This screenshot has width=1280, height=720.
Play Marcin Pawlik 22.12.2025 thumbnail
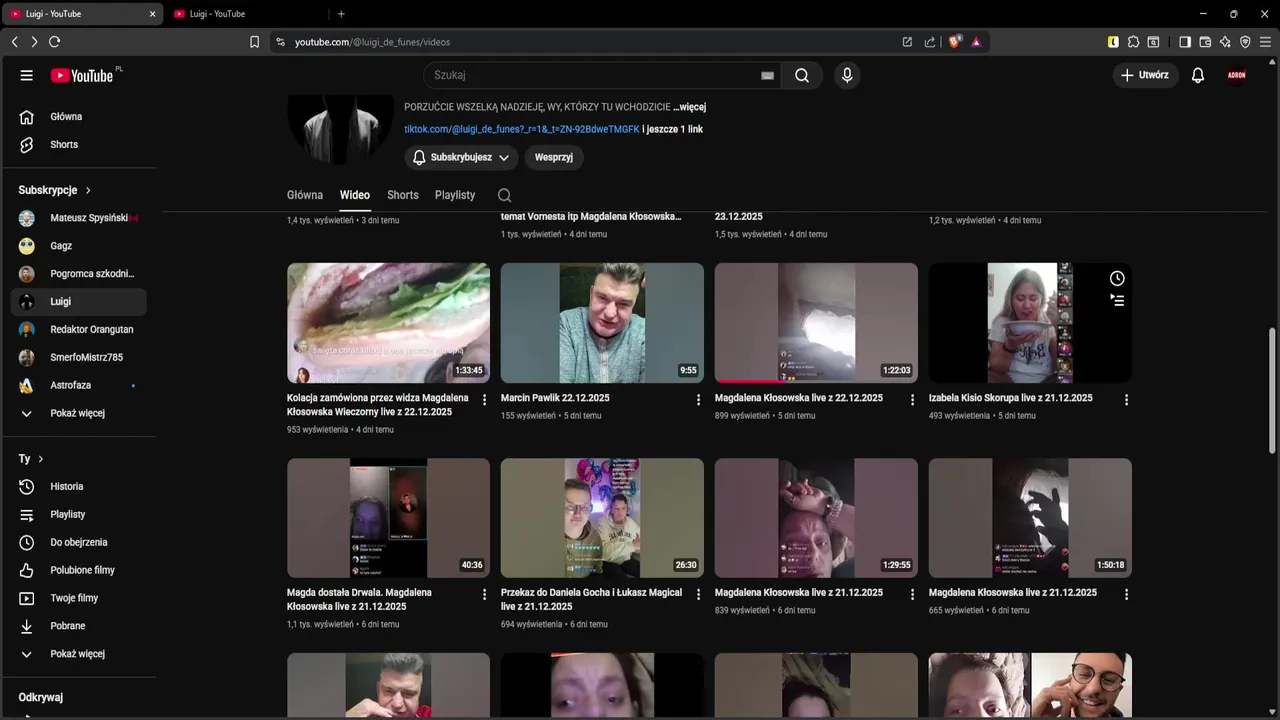point(602,323)
